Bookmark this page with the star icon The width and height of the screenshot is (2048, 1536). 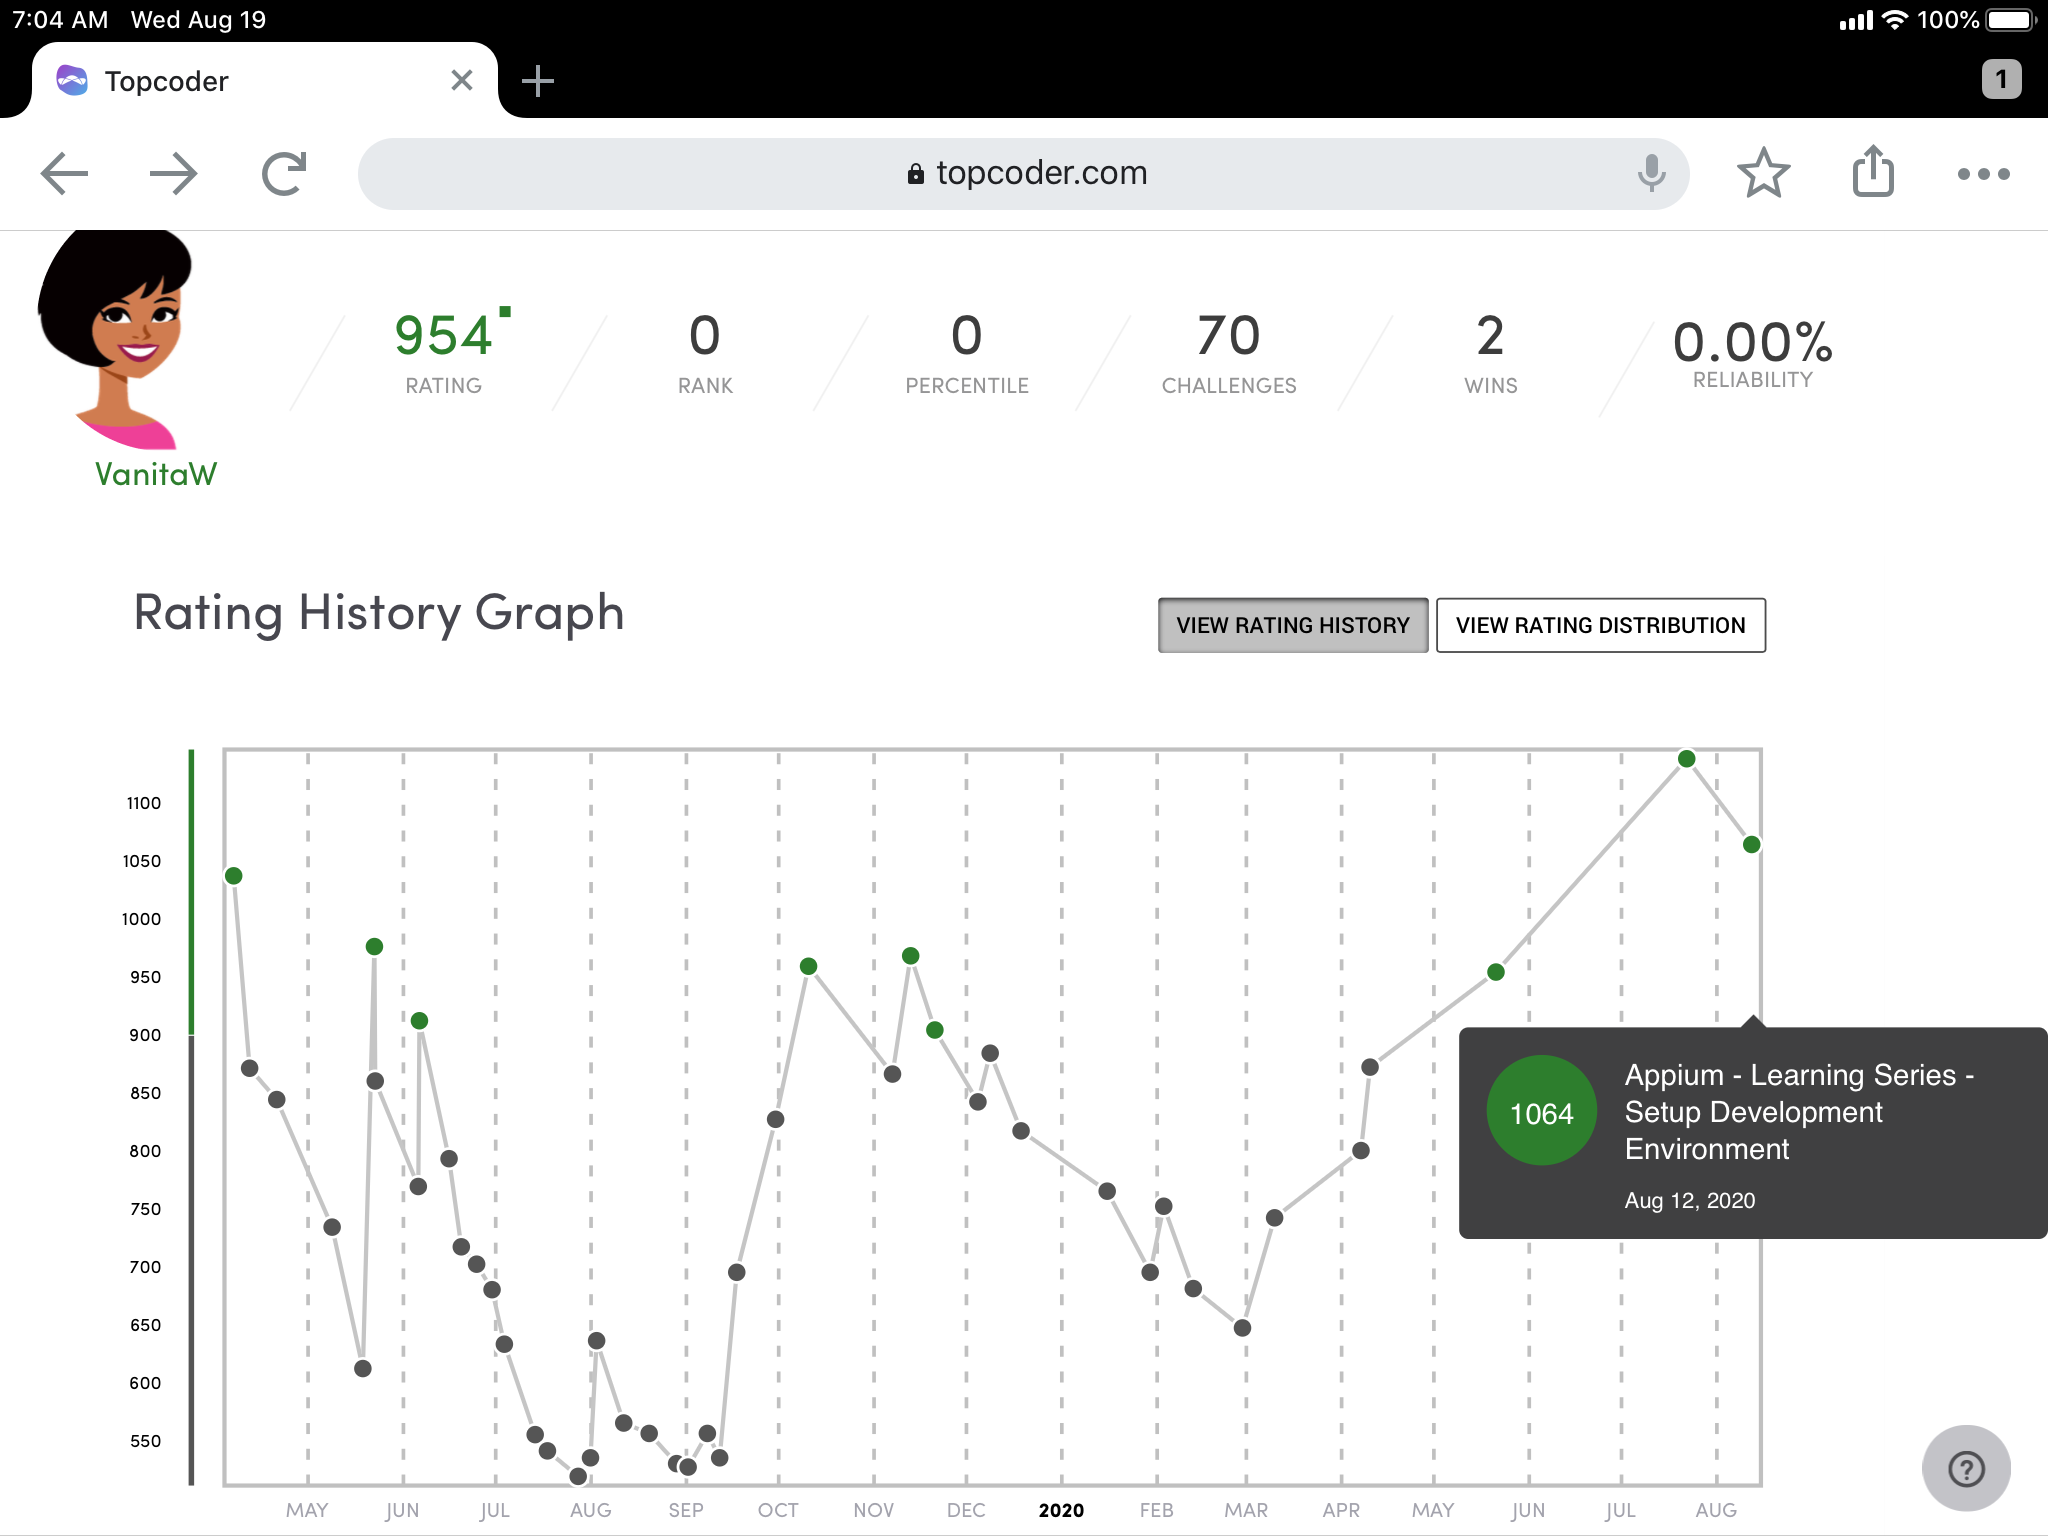click(x=1763, y=173)
